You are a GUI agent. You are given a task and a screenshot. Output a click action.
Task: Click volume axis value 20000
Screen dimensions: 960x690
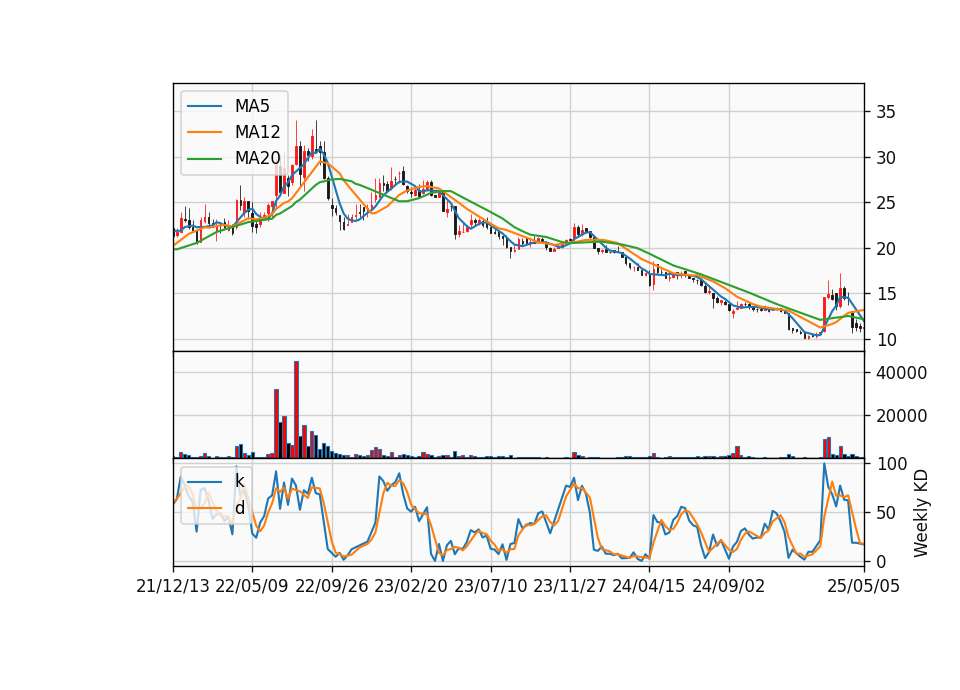901,416
